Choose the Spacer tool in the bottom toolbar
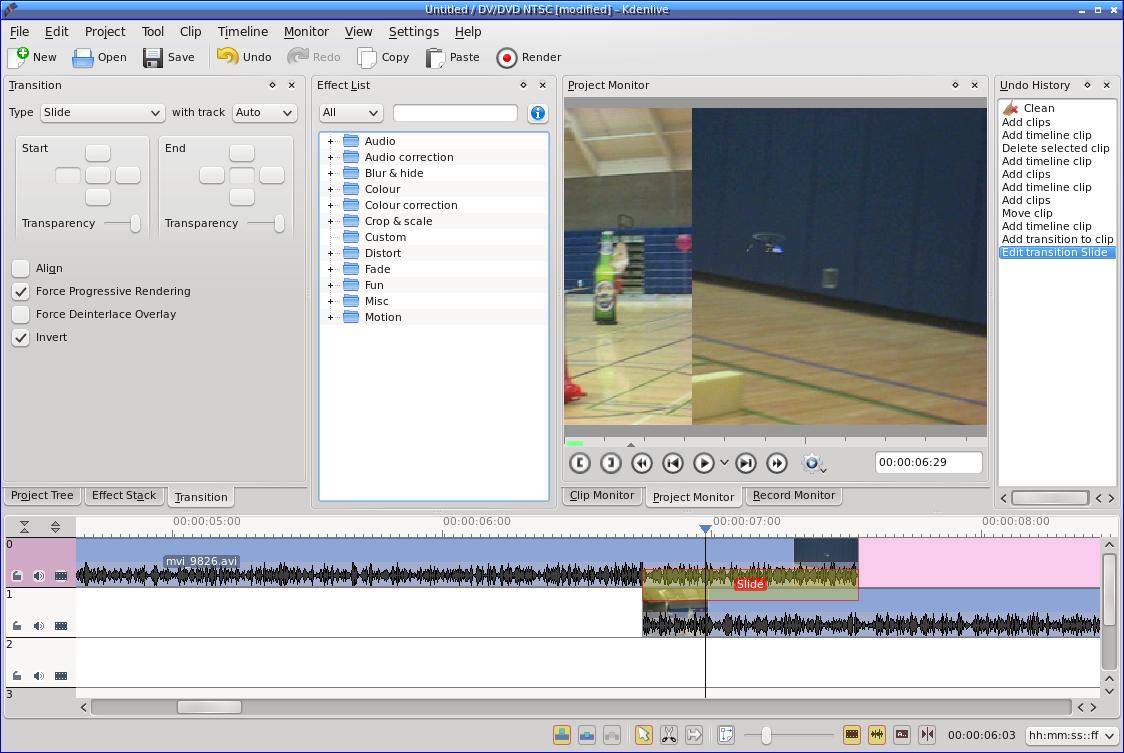This screenshot has width=1124, height=753. (694, 734)
